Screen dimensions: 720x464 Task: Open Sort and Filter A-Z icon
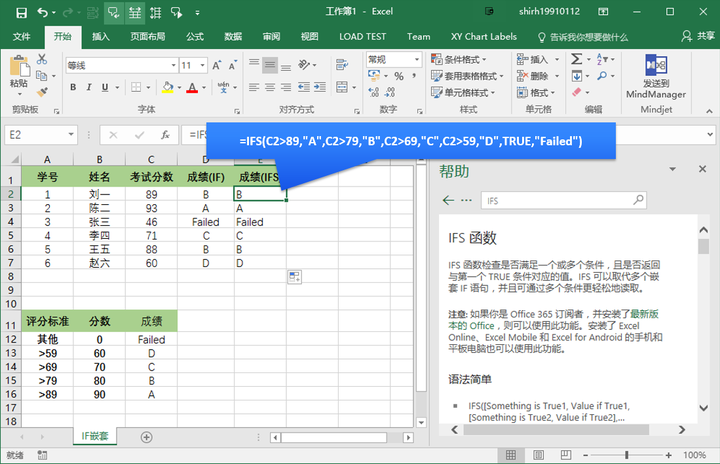tap(602, 59)
